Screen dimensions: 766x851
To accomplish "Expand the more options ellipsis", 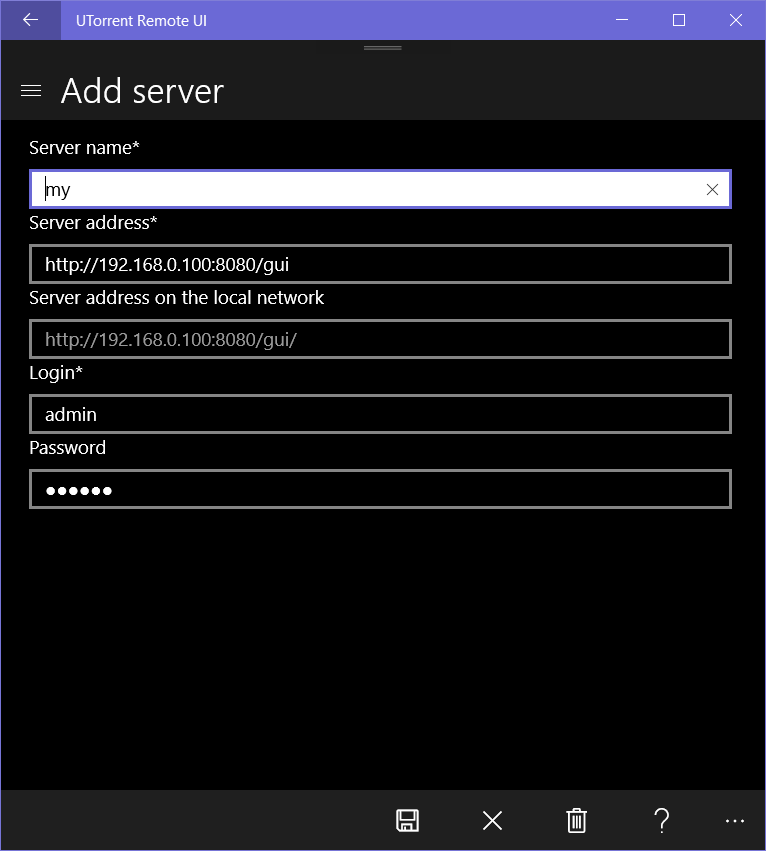I will click(x=735, y=821).
